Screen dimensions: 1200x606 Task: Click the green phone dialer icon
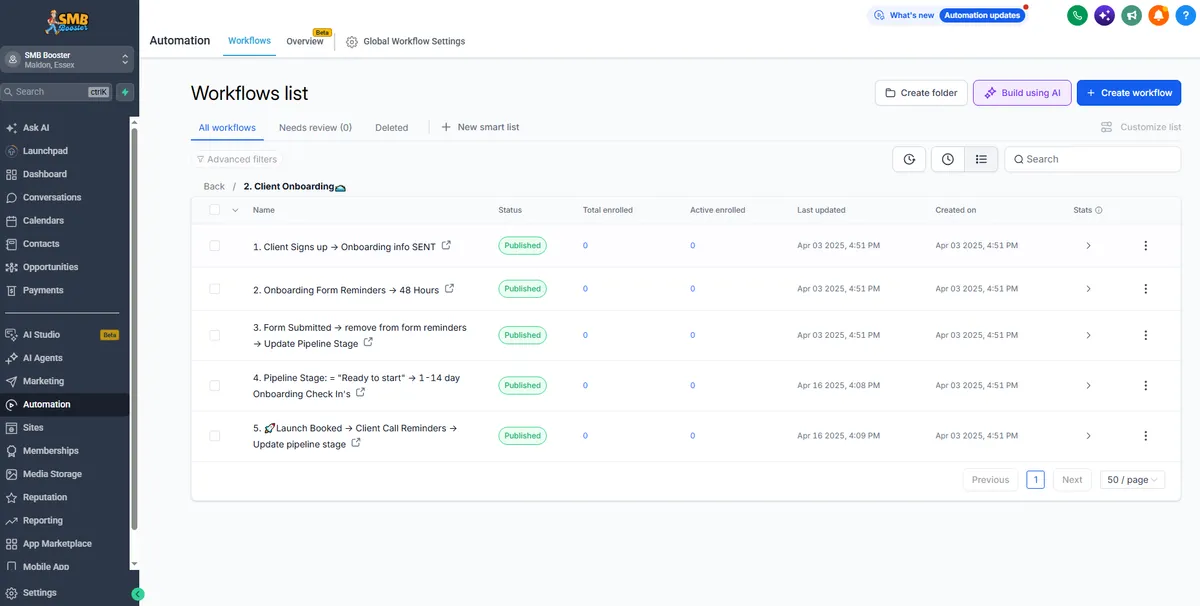click(x=1077, y=15)
